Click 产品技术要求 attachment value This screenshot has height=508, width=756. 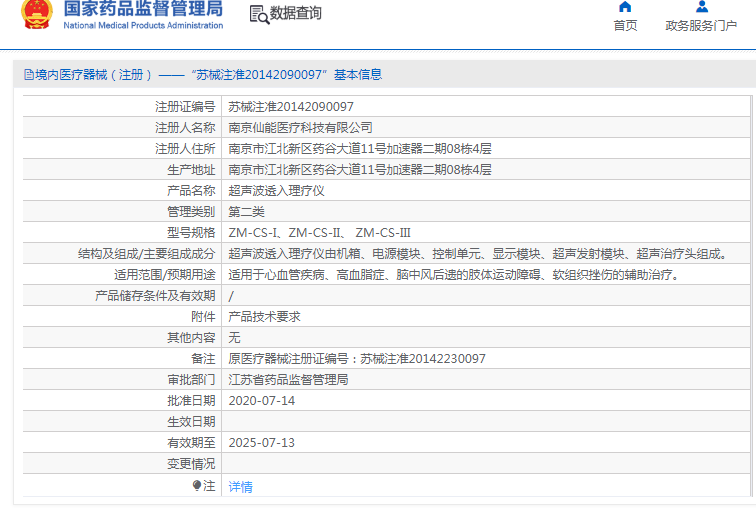tap(264, 317)
